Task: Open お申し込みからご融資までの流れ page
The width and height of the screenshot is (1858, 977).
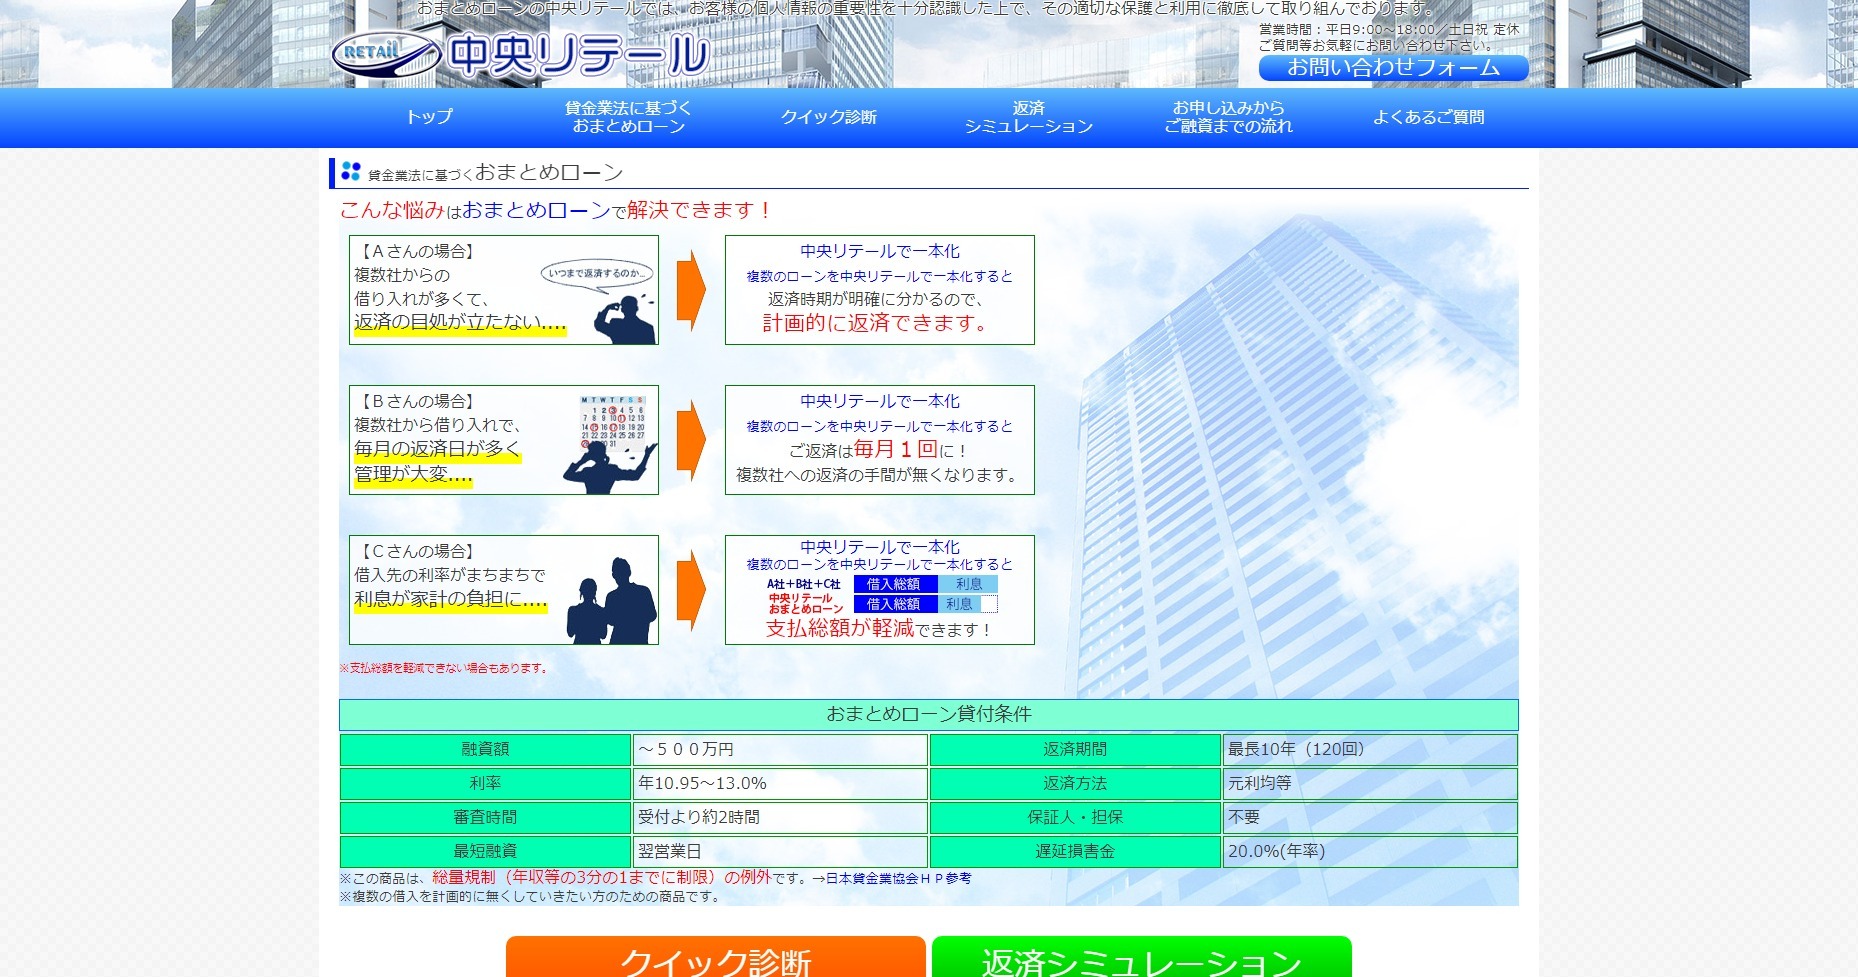Action: click(1227, 116)
